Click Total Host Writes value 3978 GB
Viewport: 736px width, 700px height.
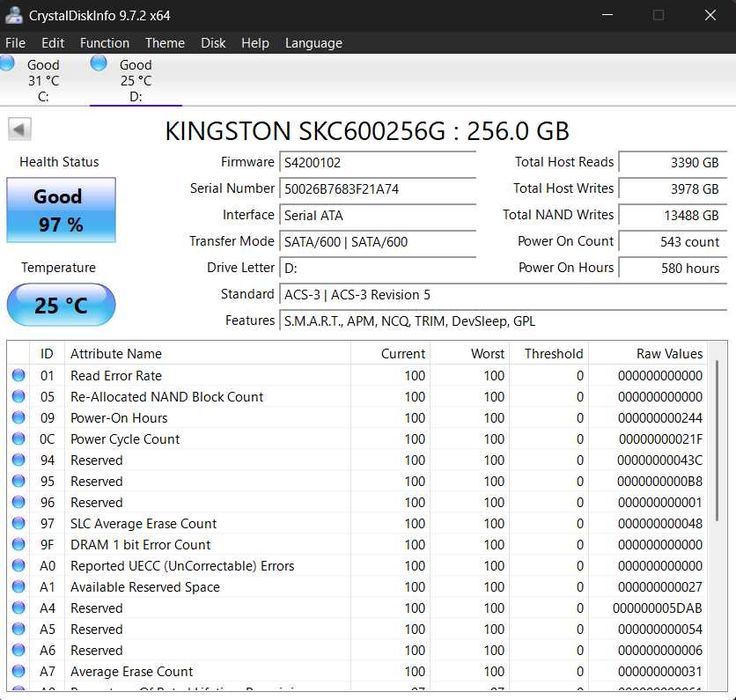pos(673,189)
